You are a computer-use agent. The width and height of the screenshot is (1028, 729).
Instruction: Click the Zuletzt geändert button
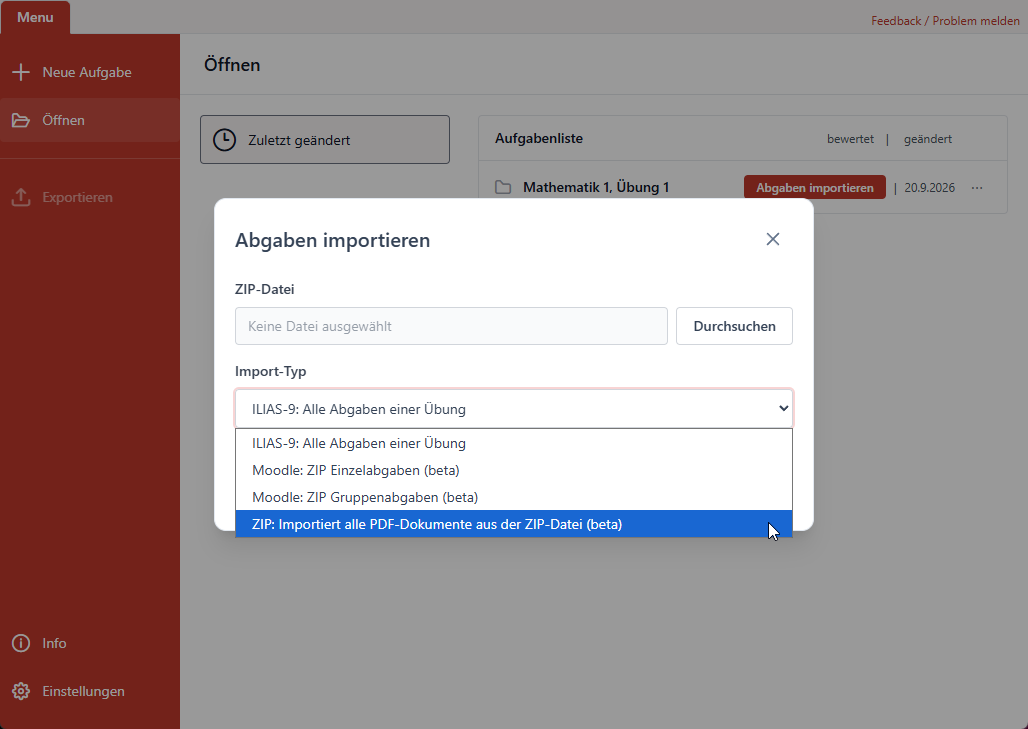(x=325, y=140)
